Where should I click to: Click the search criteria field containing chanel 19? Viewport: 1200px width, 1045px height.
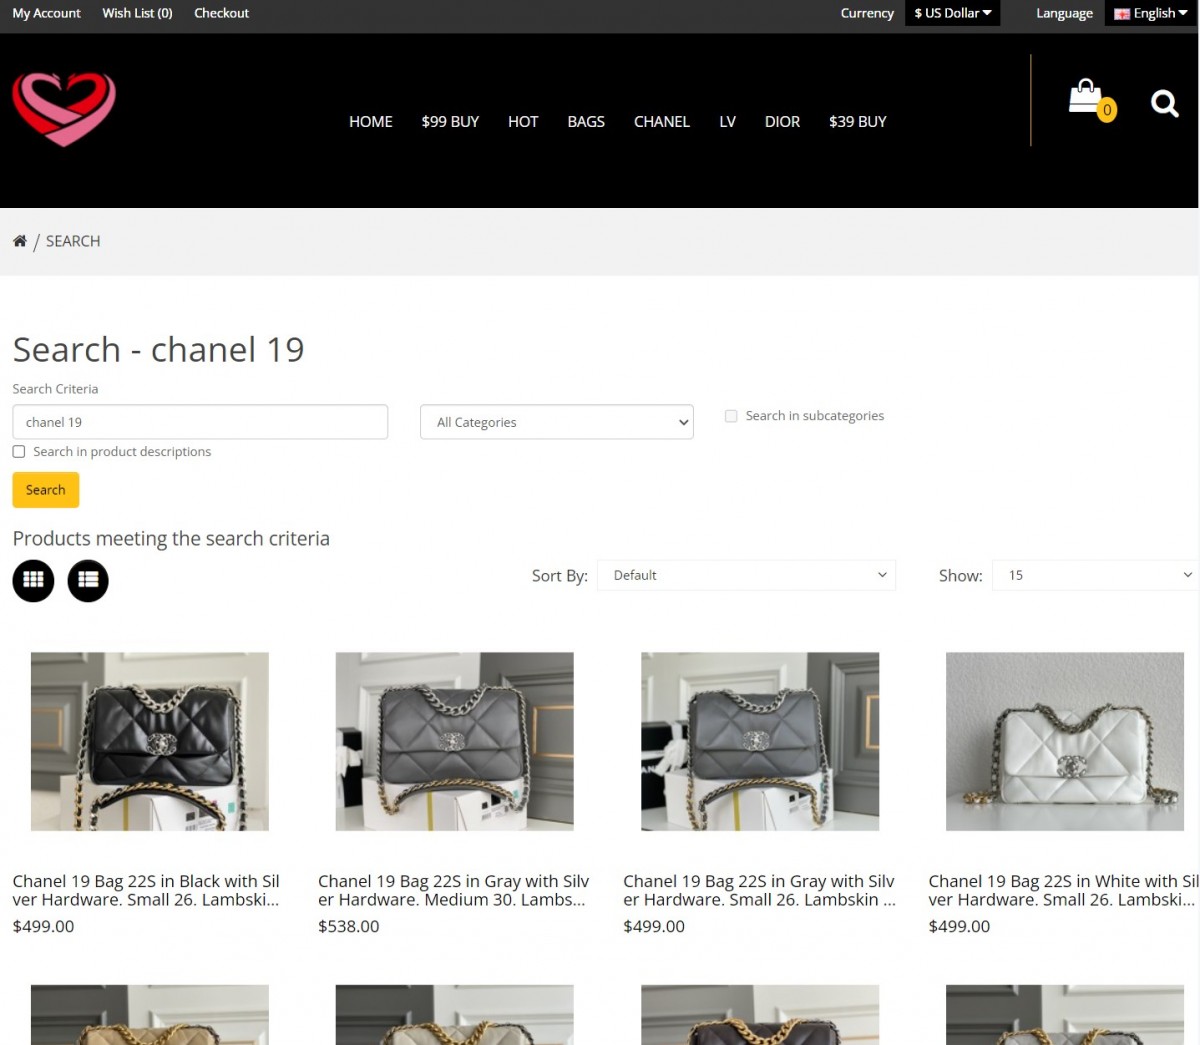point(200,422)
